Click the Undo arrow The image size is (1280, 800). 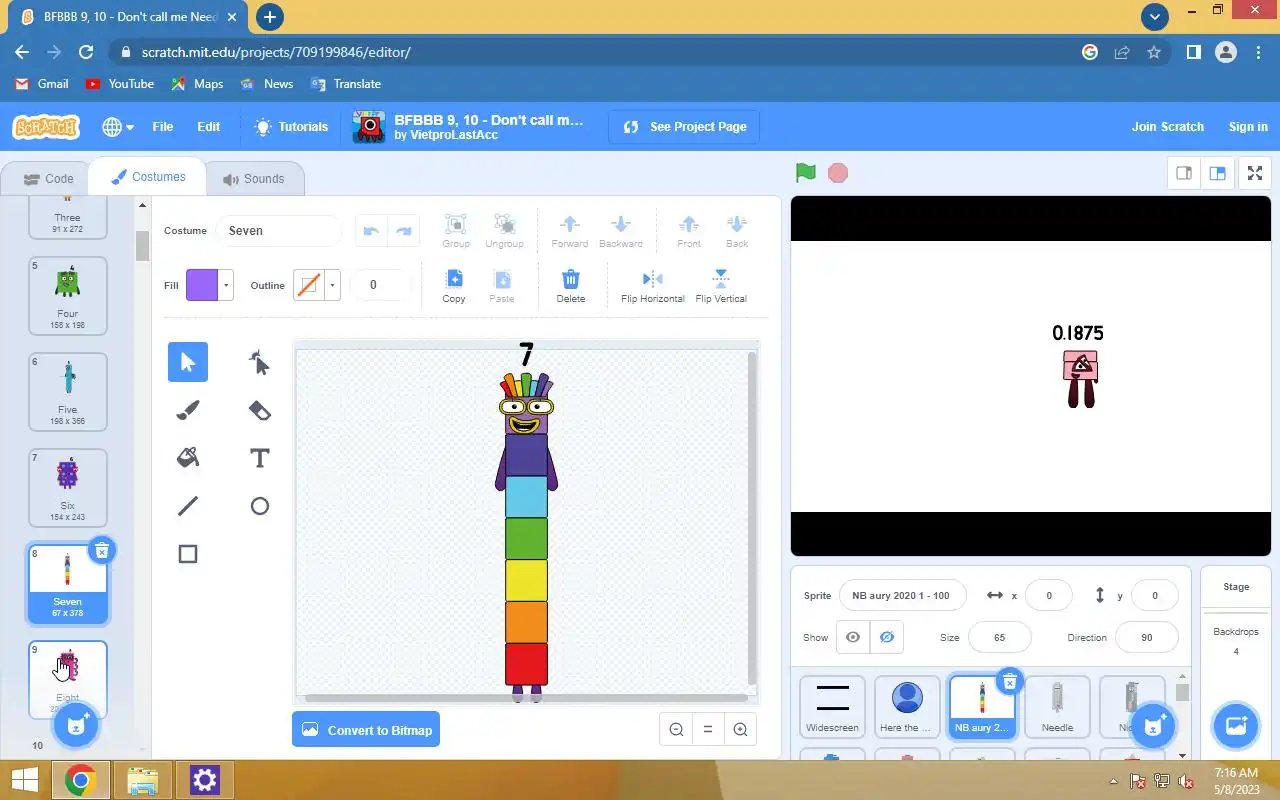371,231
